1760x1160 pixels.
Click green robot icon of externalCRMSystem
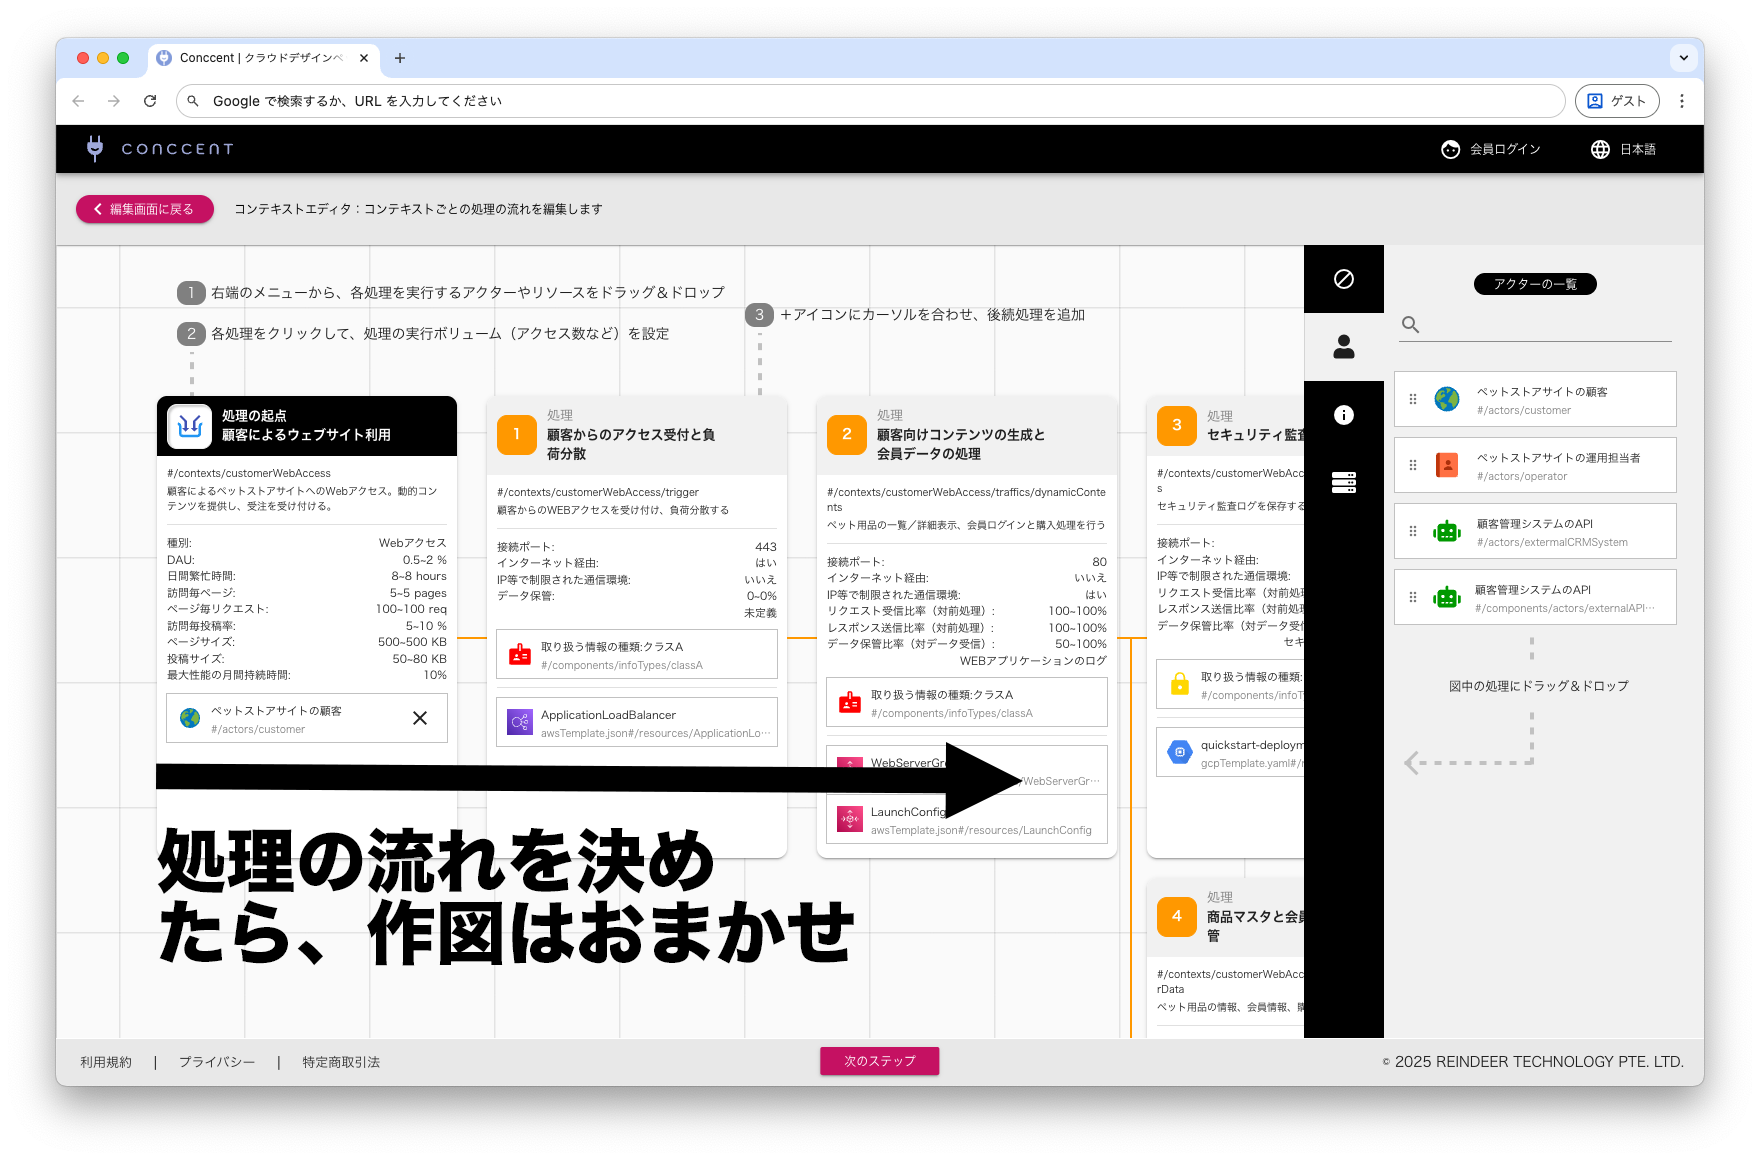tap(1447, 531)
